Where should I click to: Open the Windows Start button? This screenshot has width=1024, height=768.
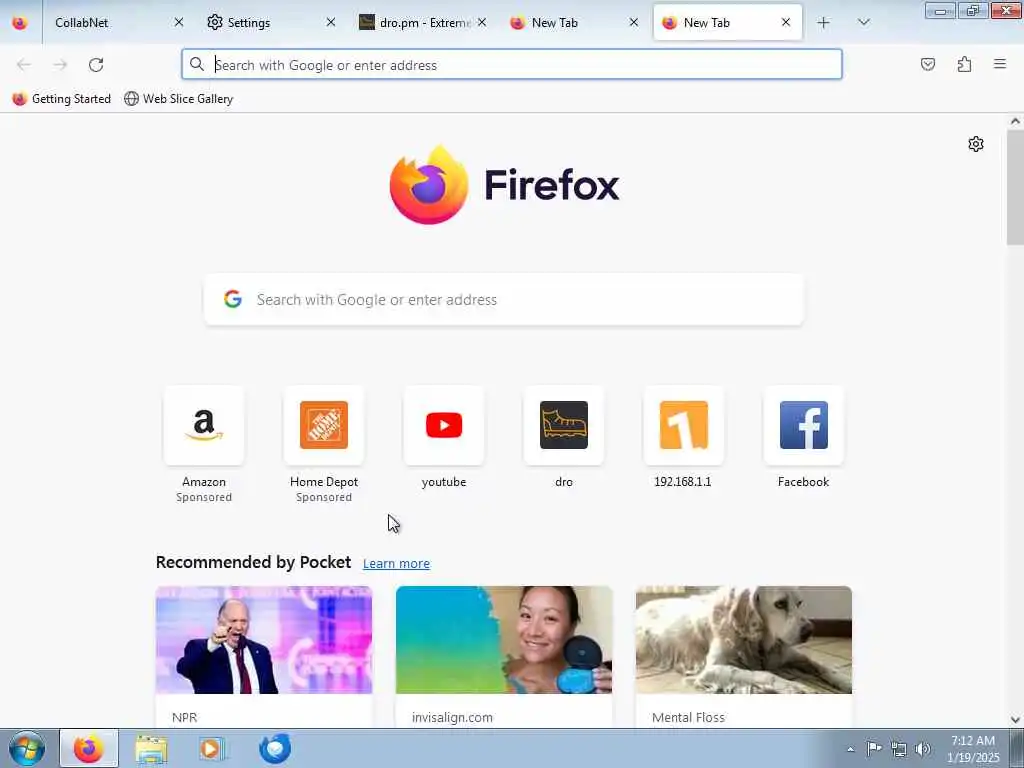click(x=27, y=748)
